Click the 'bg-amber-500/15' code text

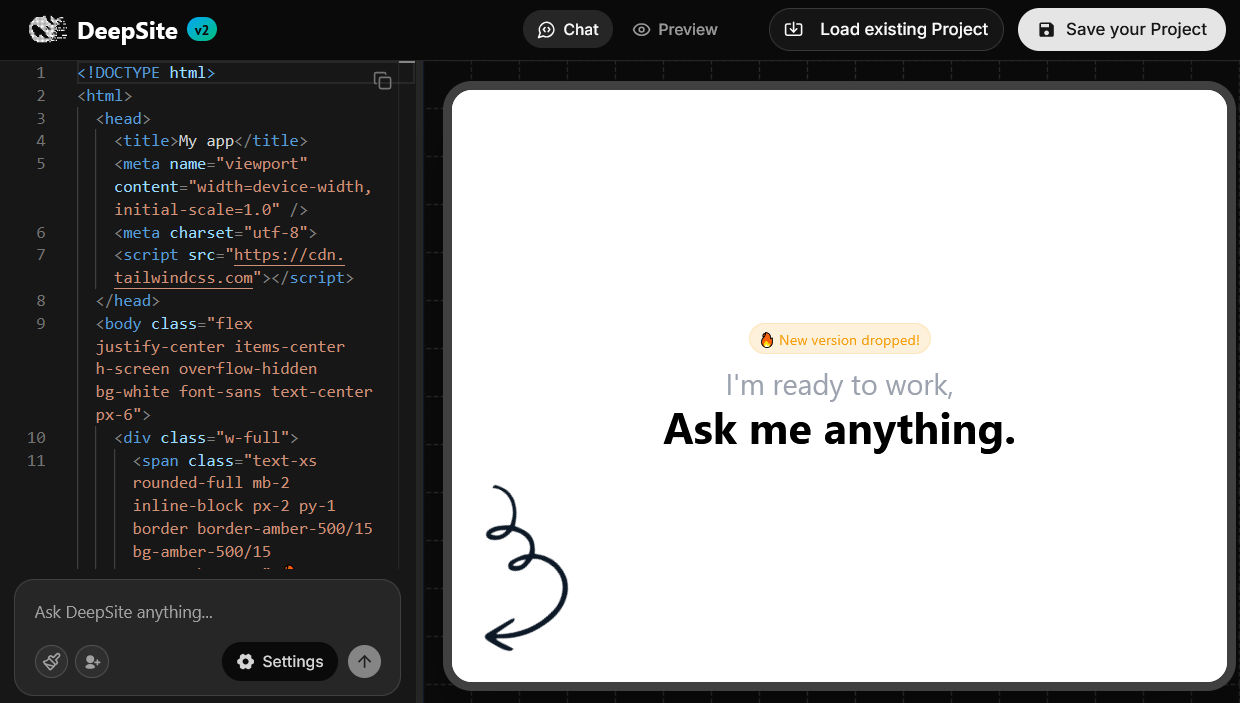201,551
